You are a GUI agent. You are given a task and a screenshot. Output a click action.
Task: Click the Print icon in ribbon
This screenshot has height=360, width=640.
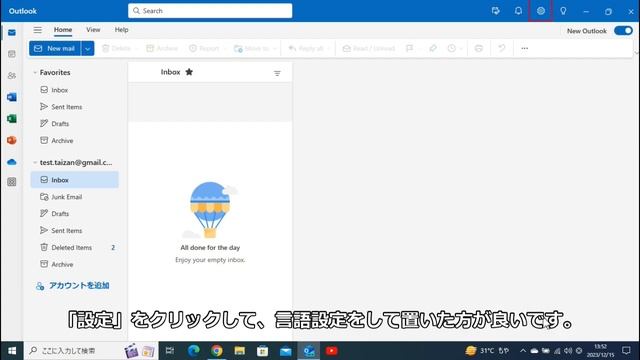[x=479, y=49]
